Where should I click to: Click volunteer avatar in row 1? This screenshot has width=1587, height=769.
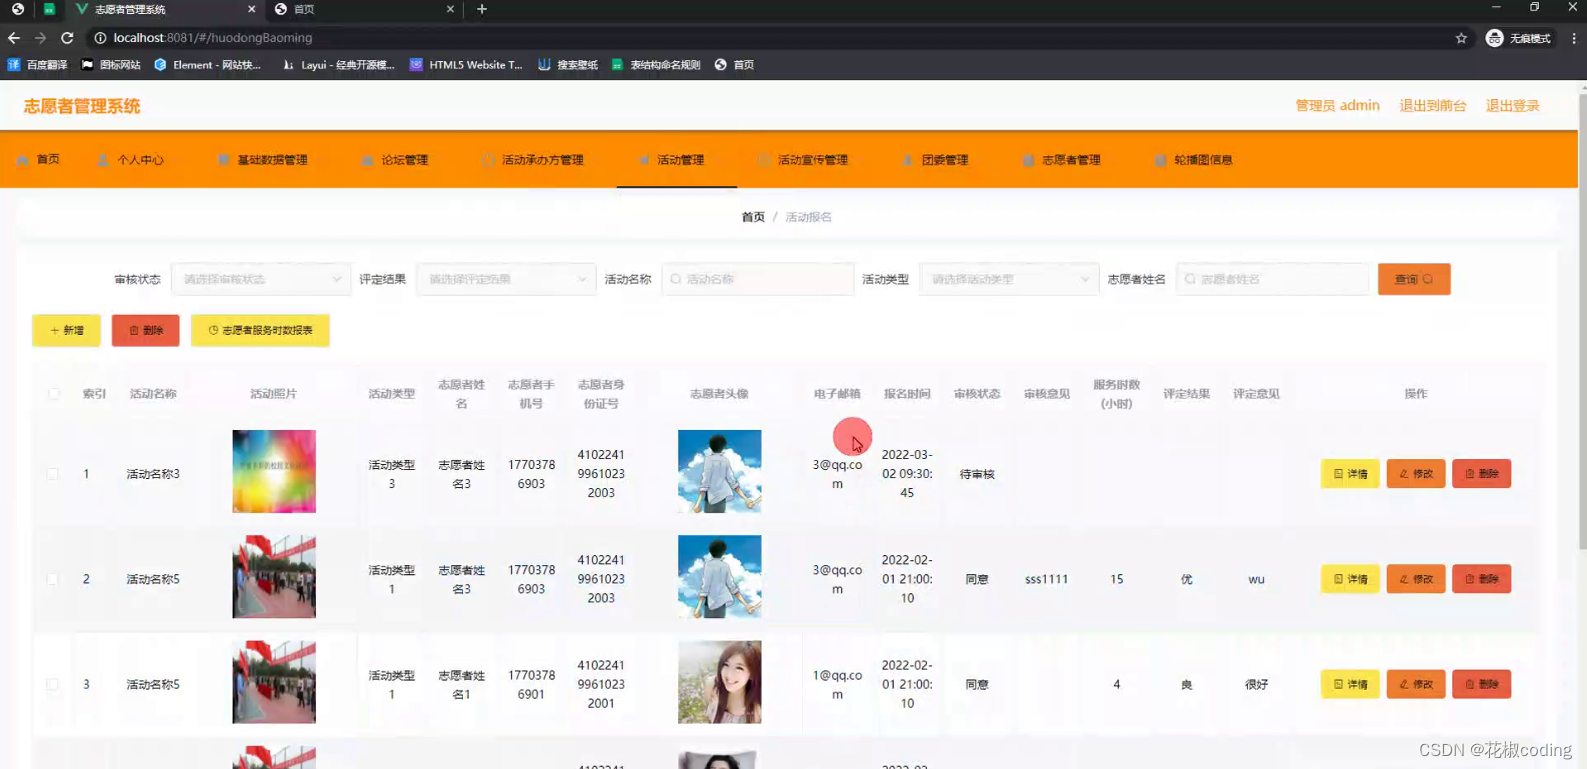pyautogui.click(x=719, y=471)
